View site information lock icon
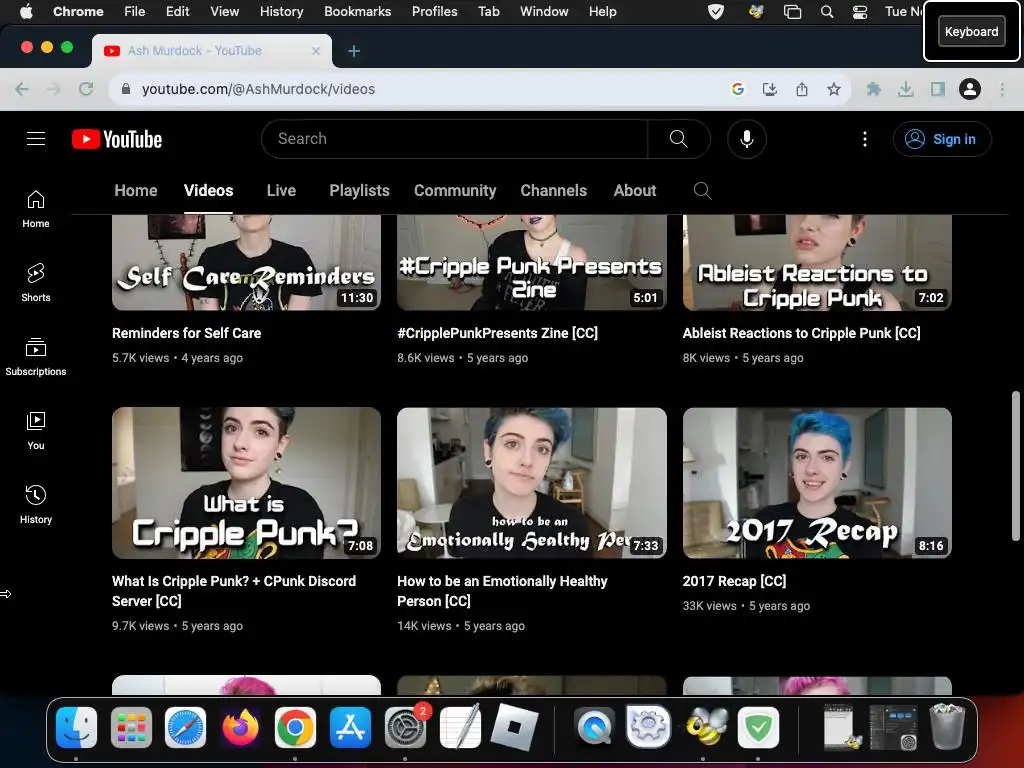The image size is (1024, 768). pyautogui.click(x=125, y=89)
